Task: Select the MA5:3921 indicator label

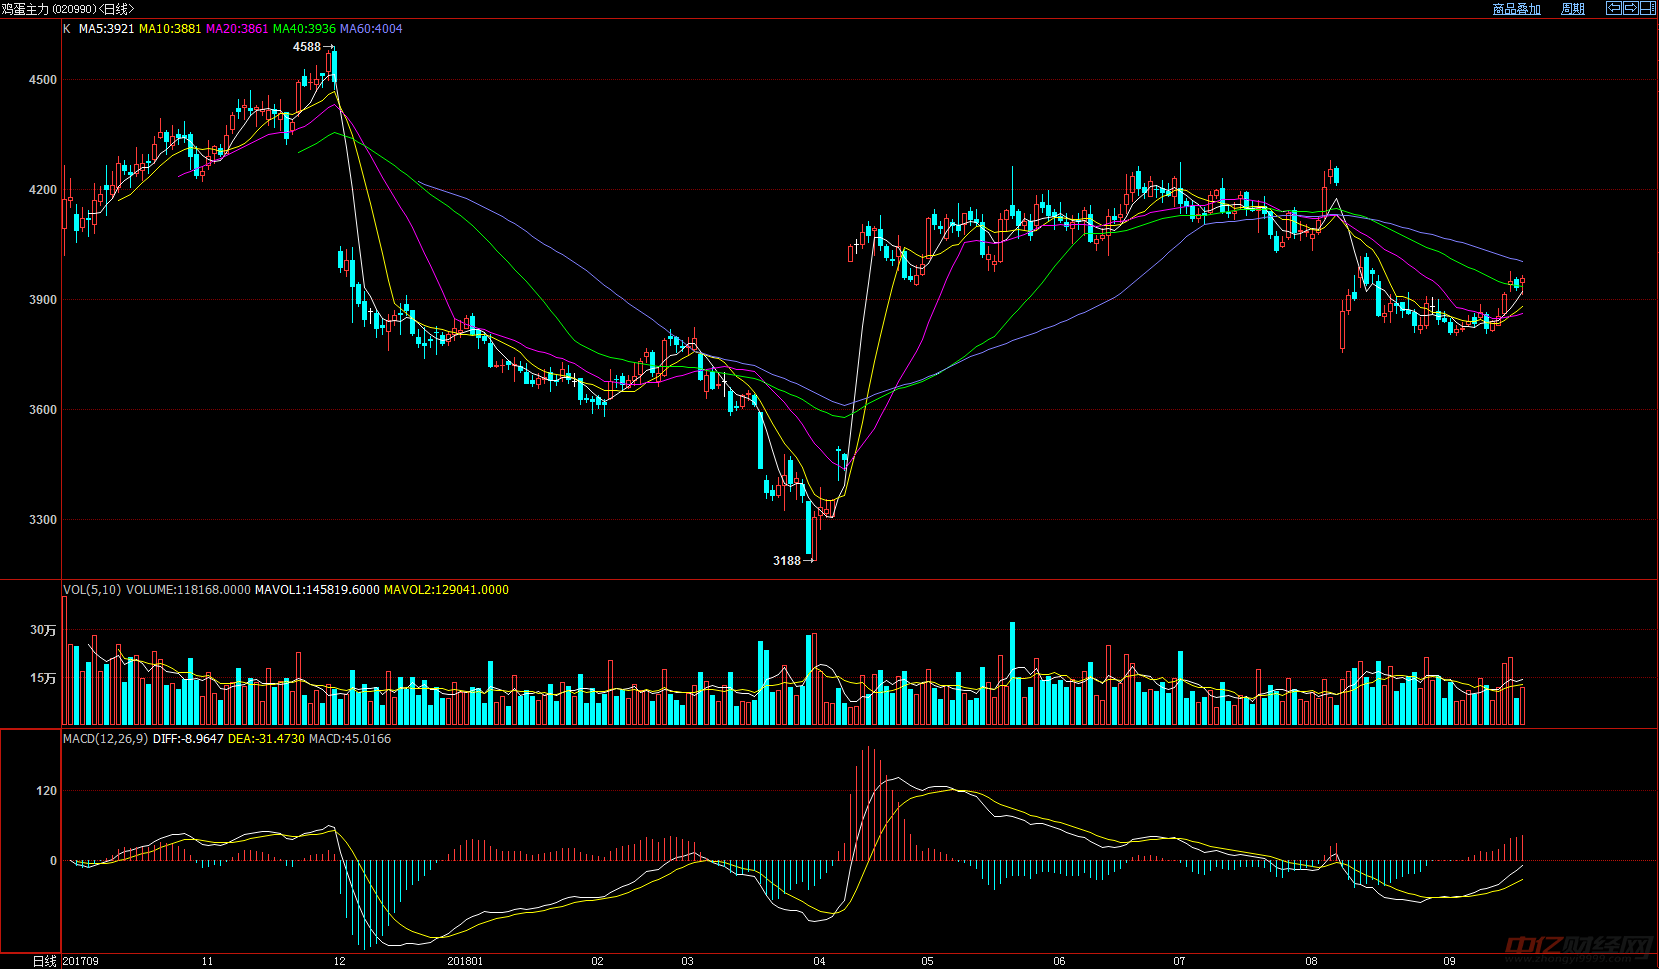Action: pyautogui.click(x=106, y=29)
